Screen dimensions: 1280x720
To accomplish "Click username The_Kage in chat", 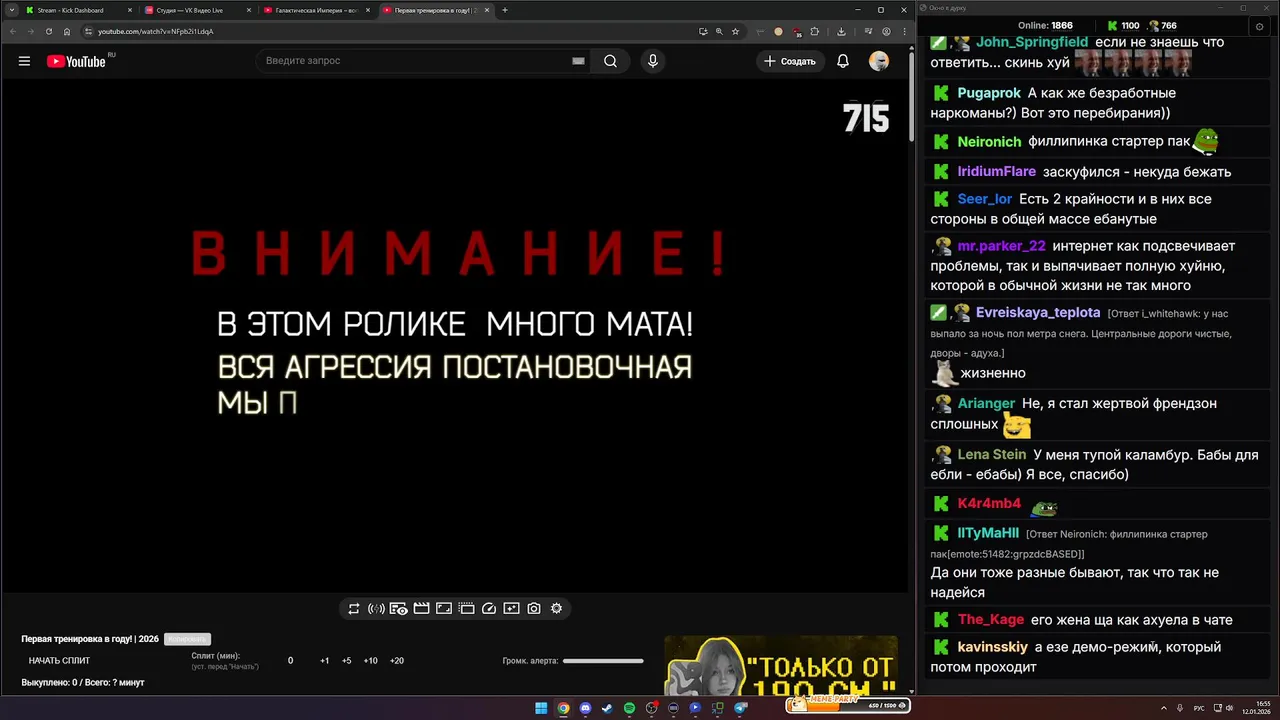I will coord(991,620).
